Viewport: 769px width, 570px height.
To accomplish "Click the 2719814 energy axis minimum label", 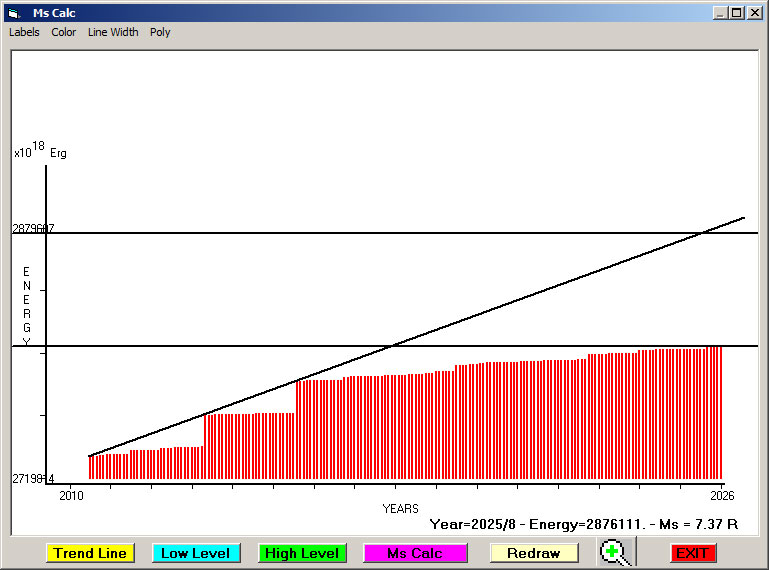I will (x=33, y=479).
